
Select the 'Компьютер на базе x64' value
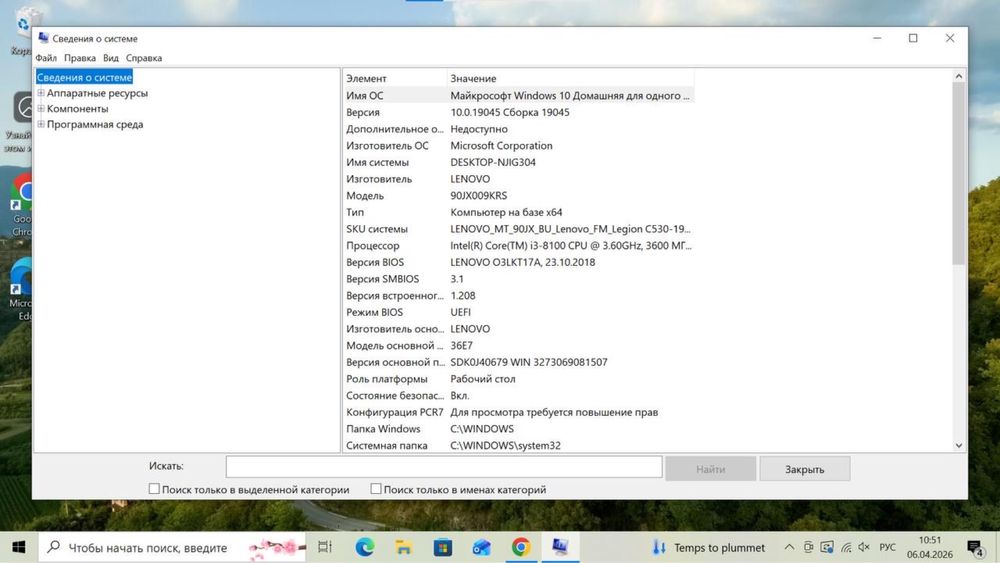coord(506,212)
